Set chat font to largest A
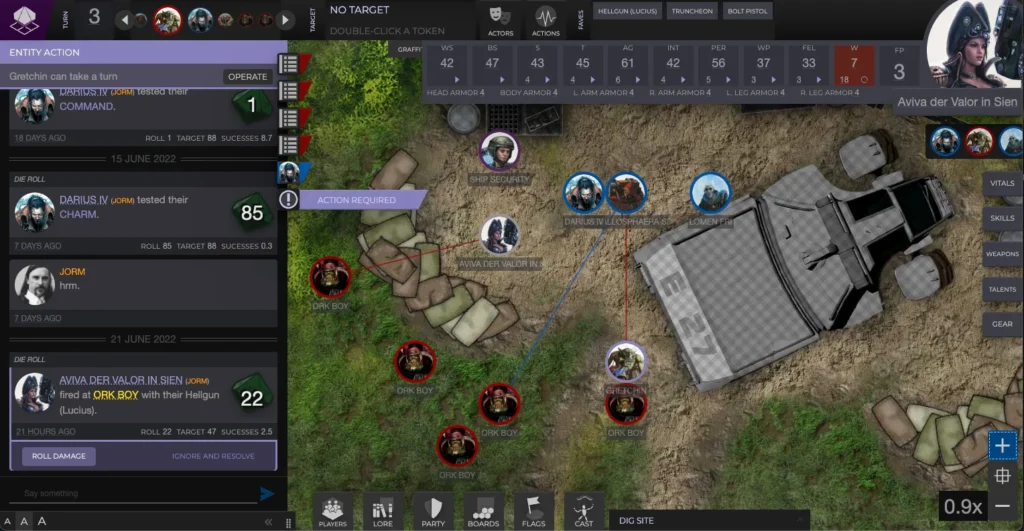 pyautogui.click(x=42, y=521)
